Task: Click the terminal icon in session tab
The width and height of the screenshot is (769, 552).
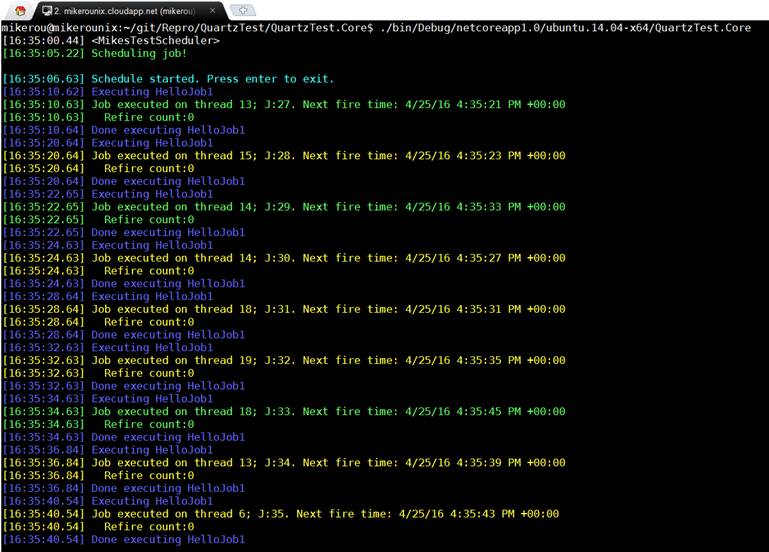Action: (47, 10)
